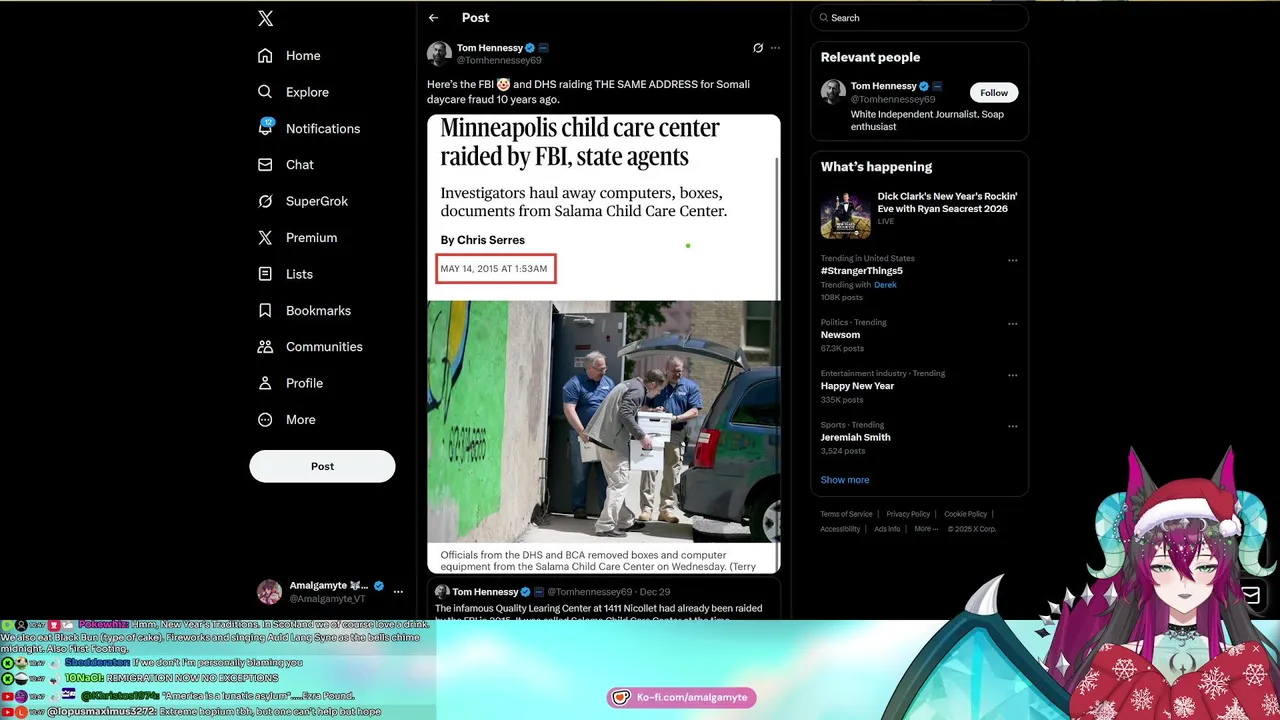Screen dimensions: 1280x720
Task: Click the Ko-fi.com/amalgamyte banner
Action: pos(681,697)
